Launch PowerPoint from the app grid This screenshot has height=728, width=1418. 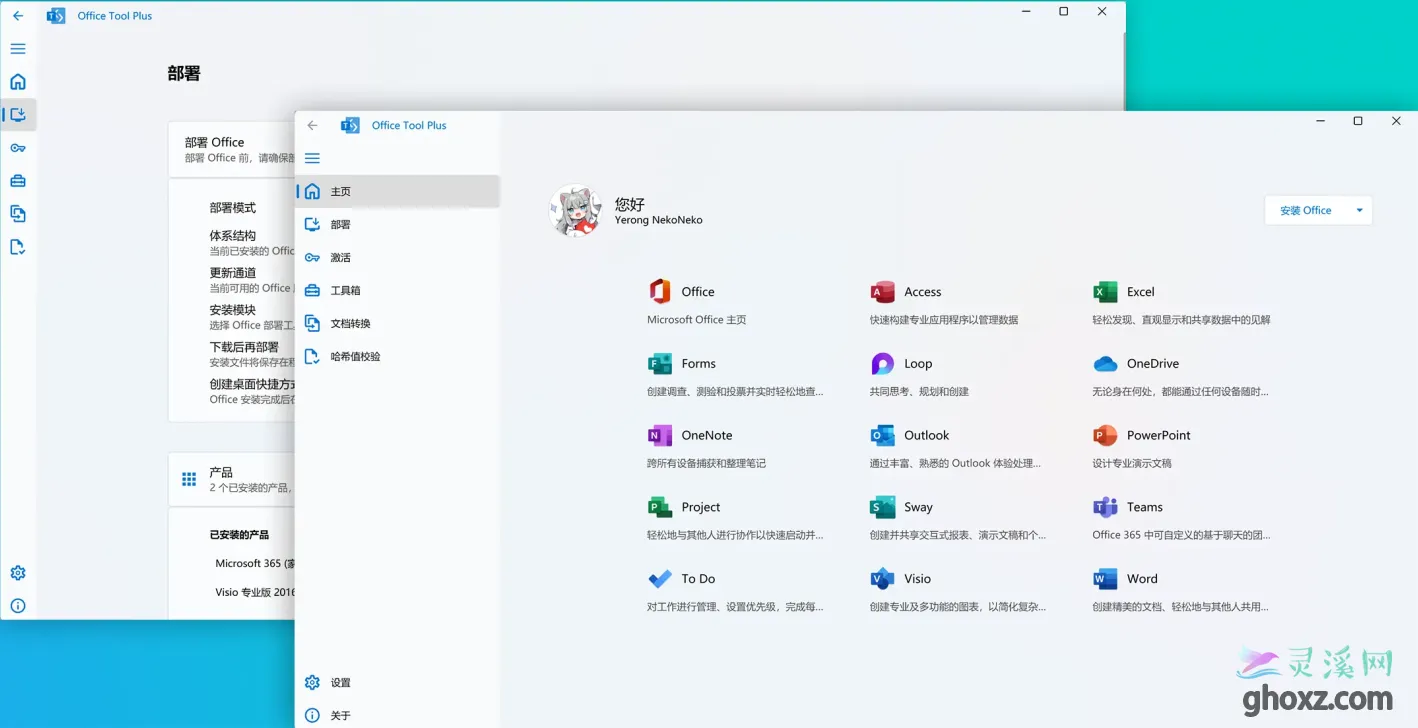point(1105,436)
